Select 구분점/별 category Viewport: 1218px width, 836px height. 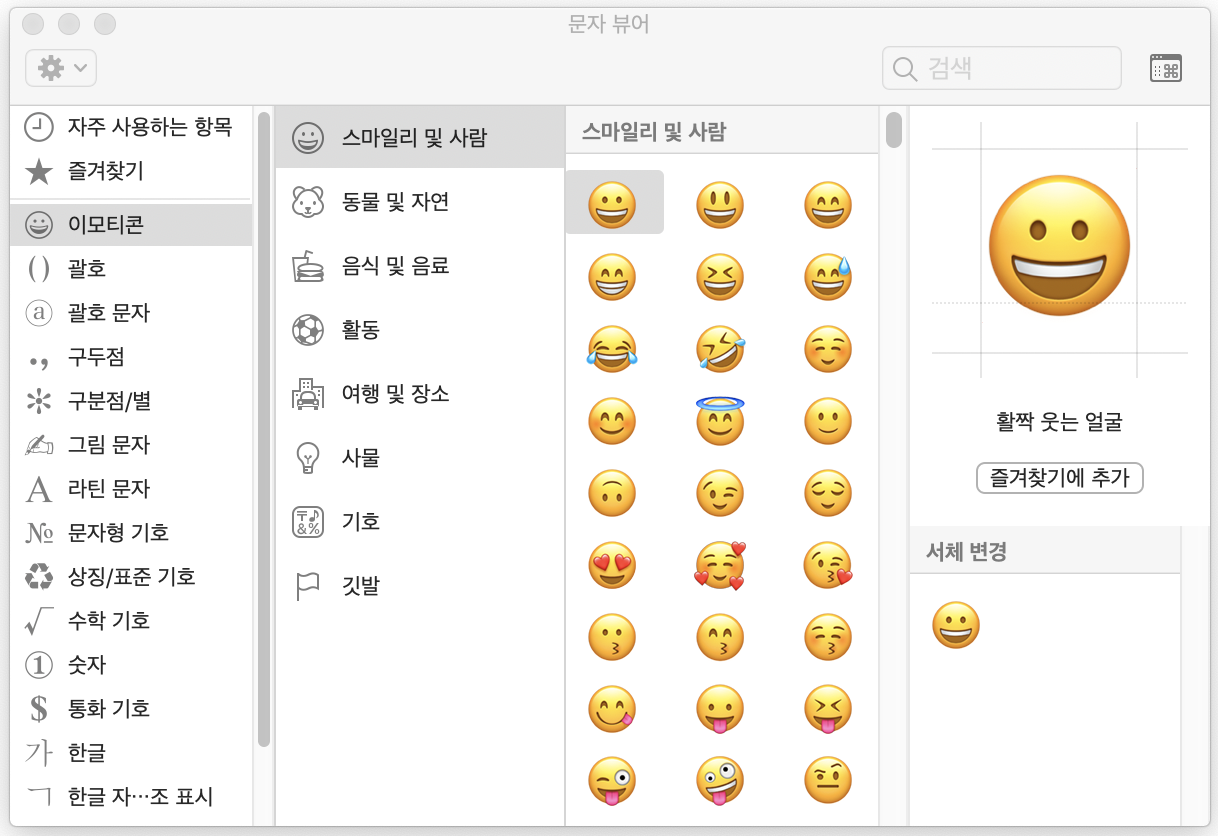coord(131,401)
